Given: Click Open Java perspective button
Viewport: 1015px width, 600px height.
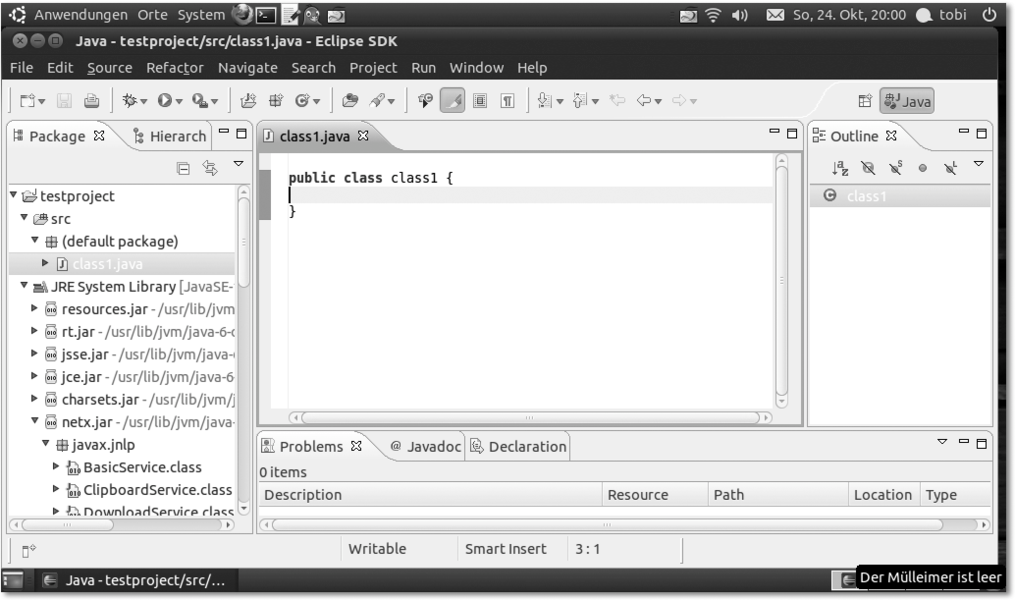Looking at the screenshot, I should pos(907,101).
